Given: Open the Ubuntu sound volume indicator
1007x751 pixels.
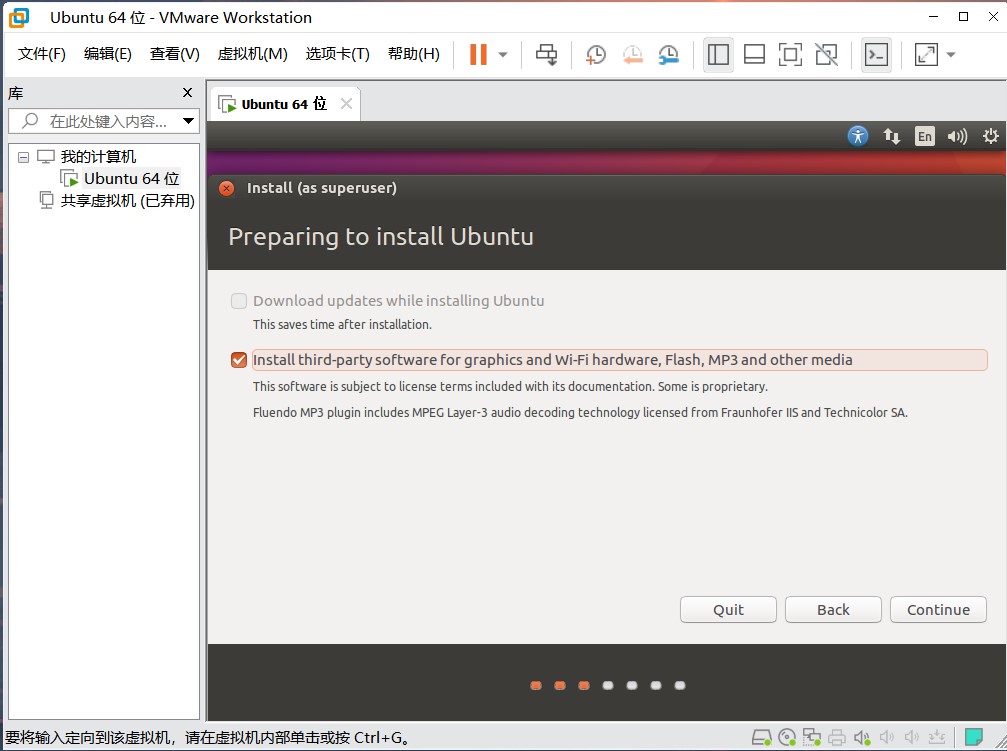Looking at the screenshot, I should (x=957, y=136).
